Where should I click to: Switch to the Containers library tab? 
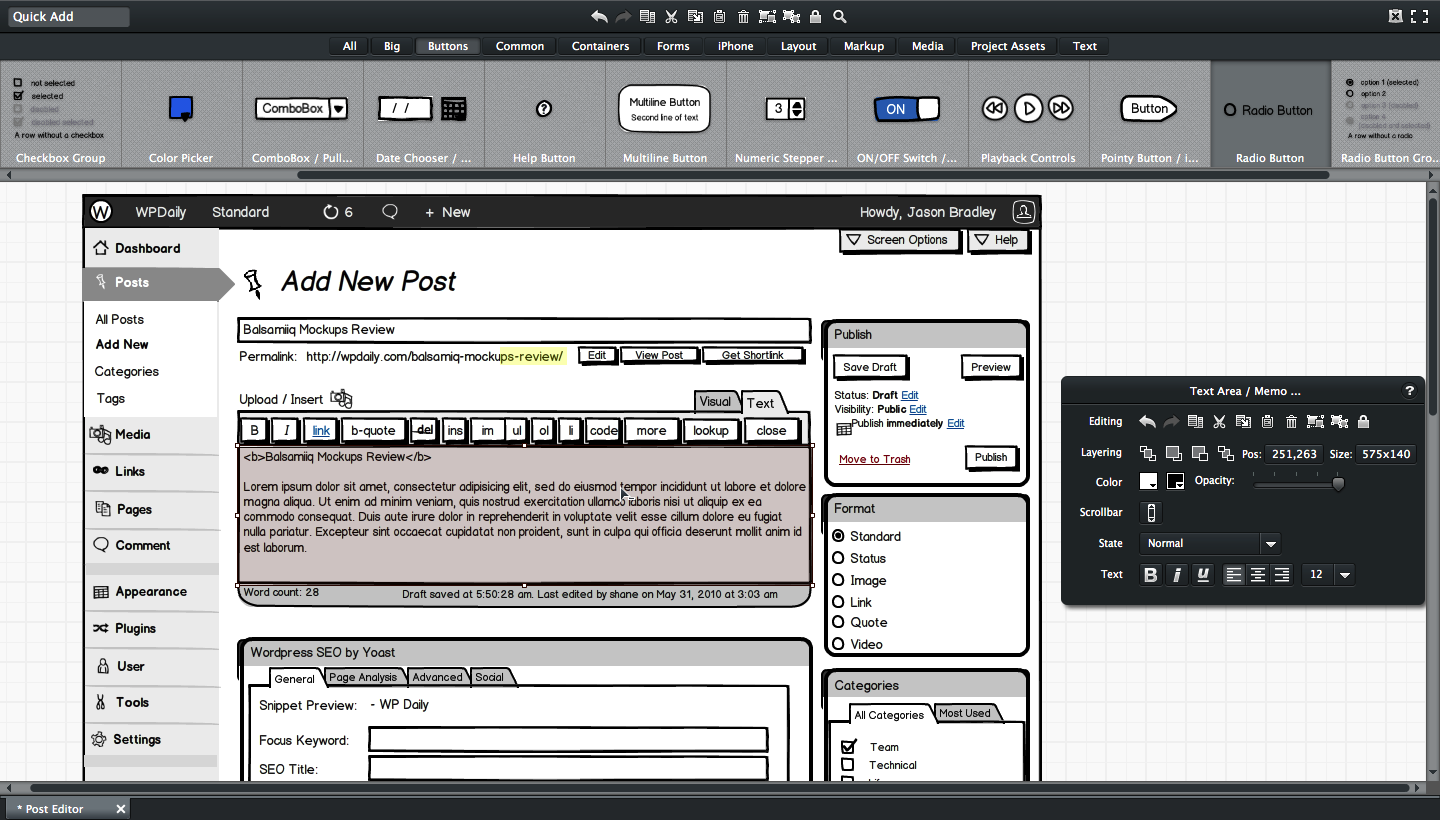click(600, 46)
